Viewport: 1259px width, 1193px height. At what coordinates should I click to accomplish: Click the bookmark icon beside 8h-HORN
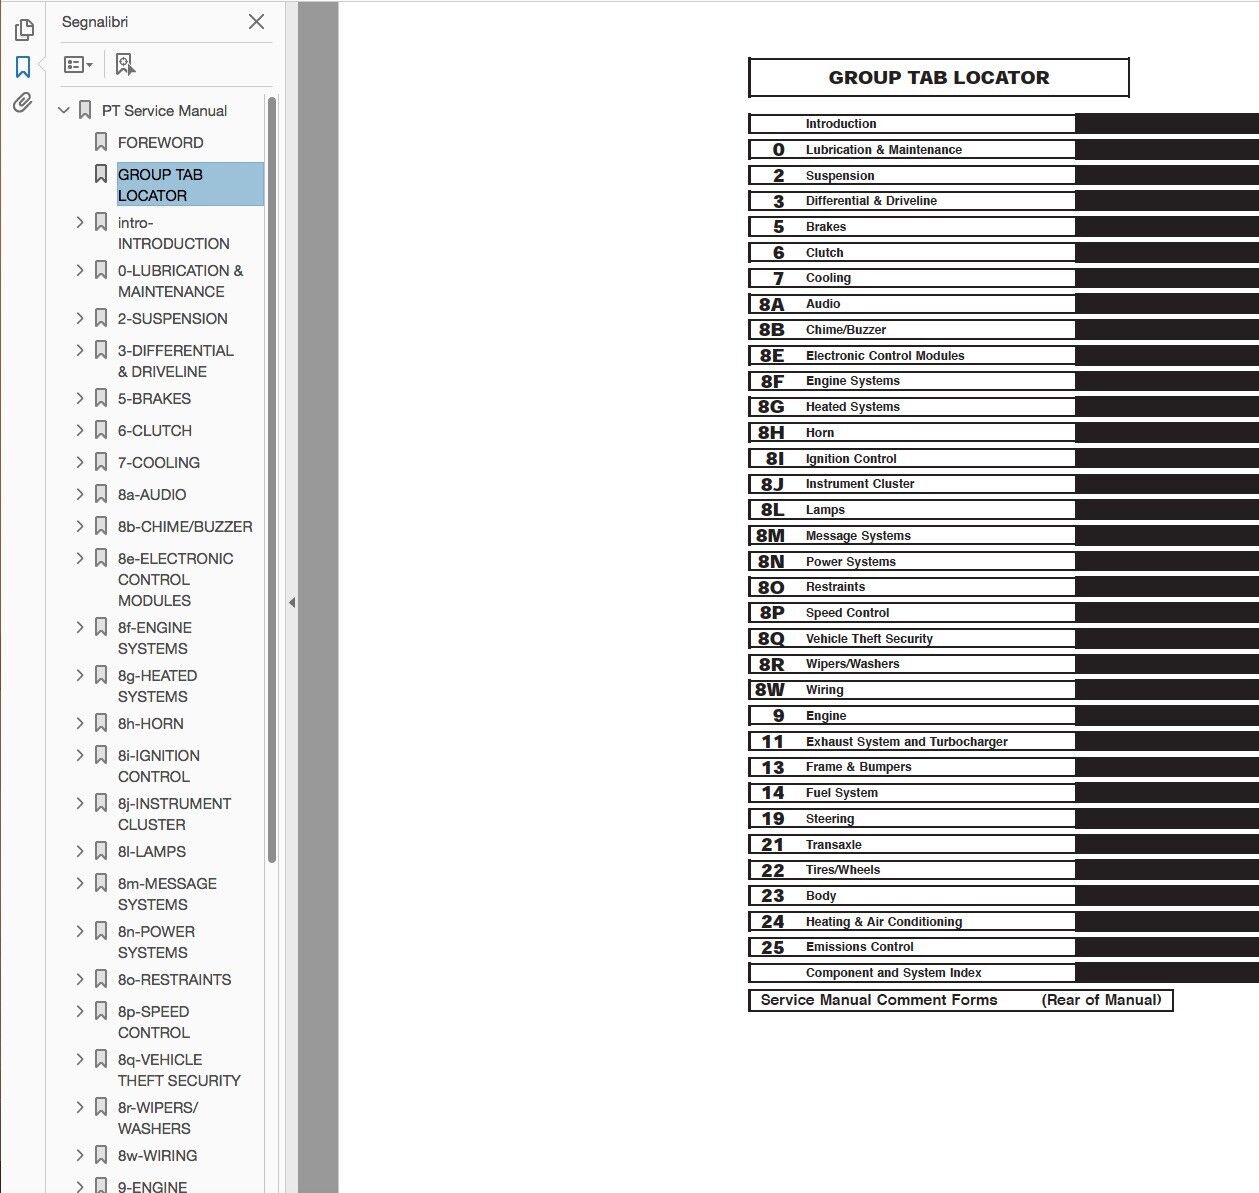click(x=101, y=723)
